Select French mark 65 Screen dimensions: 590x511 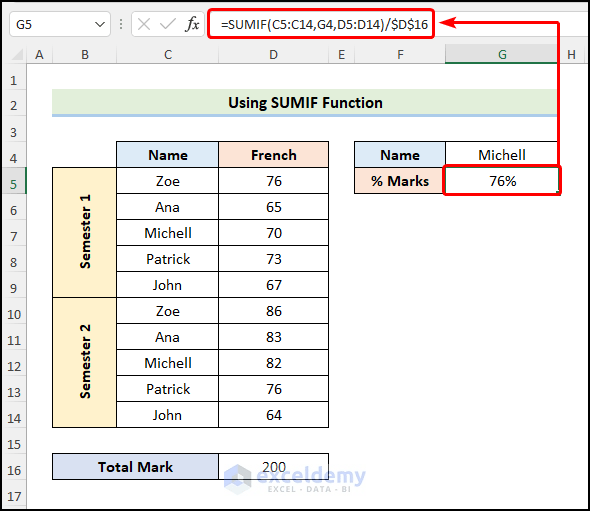tap(274, 207)
